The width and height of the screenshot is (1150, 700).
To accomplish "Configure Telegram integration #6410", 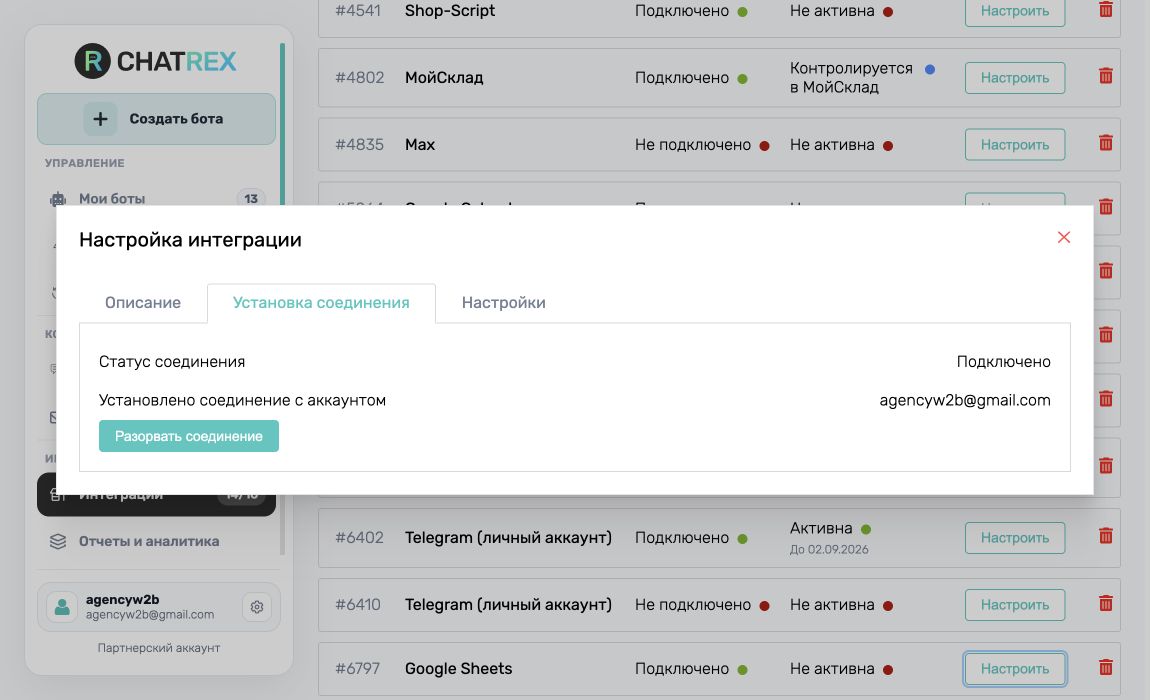I will coord(1014,605).
